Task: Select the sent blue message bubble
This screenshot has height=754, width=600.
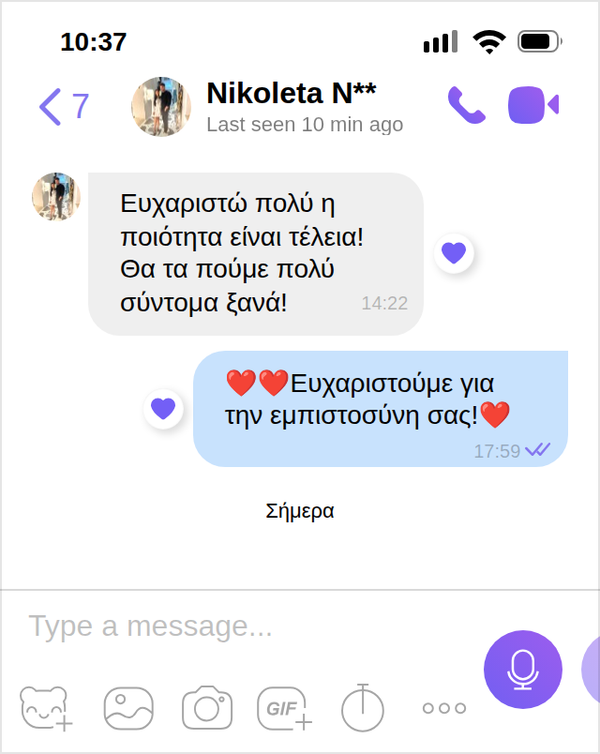Action: click(380, 409)
